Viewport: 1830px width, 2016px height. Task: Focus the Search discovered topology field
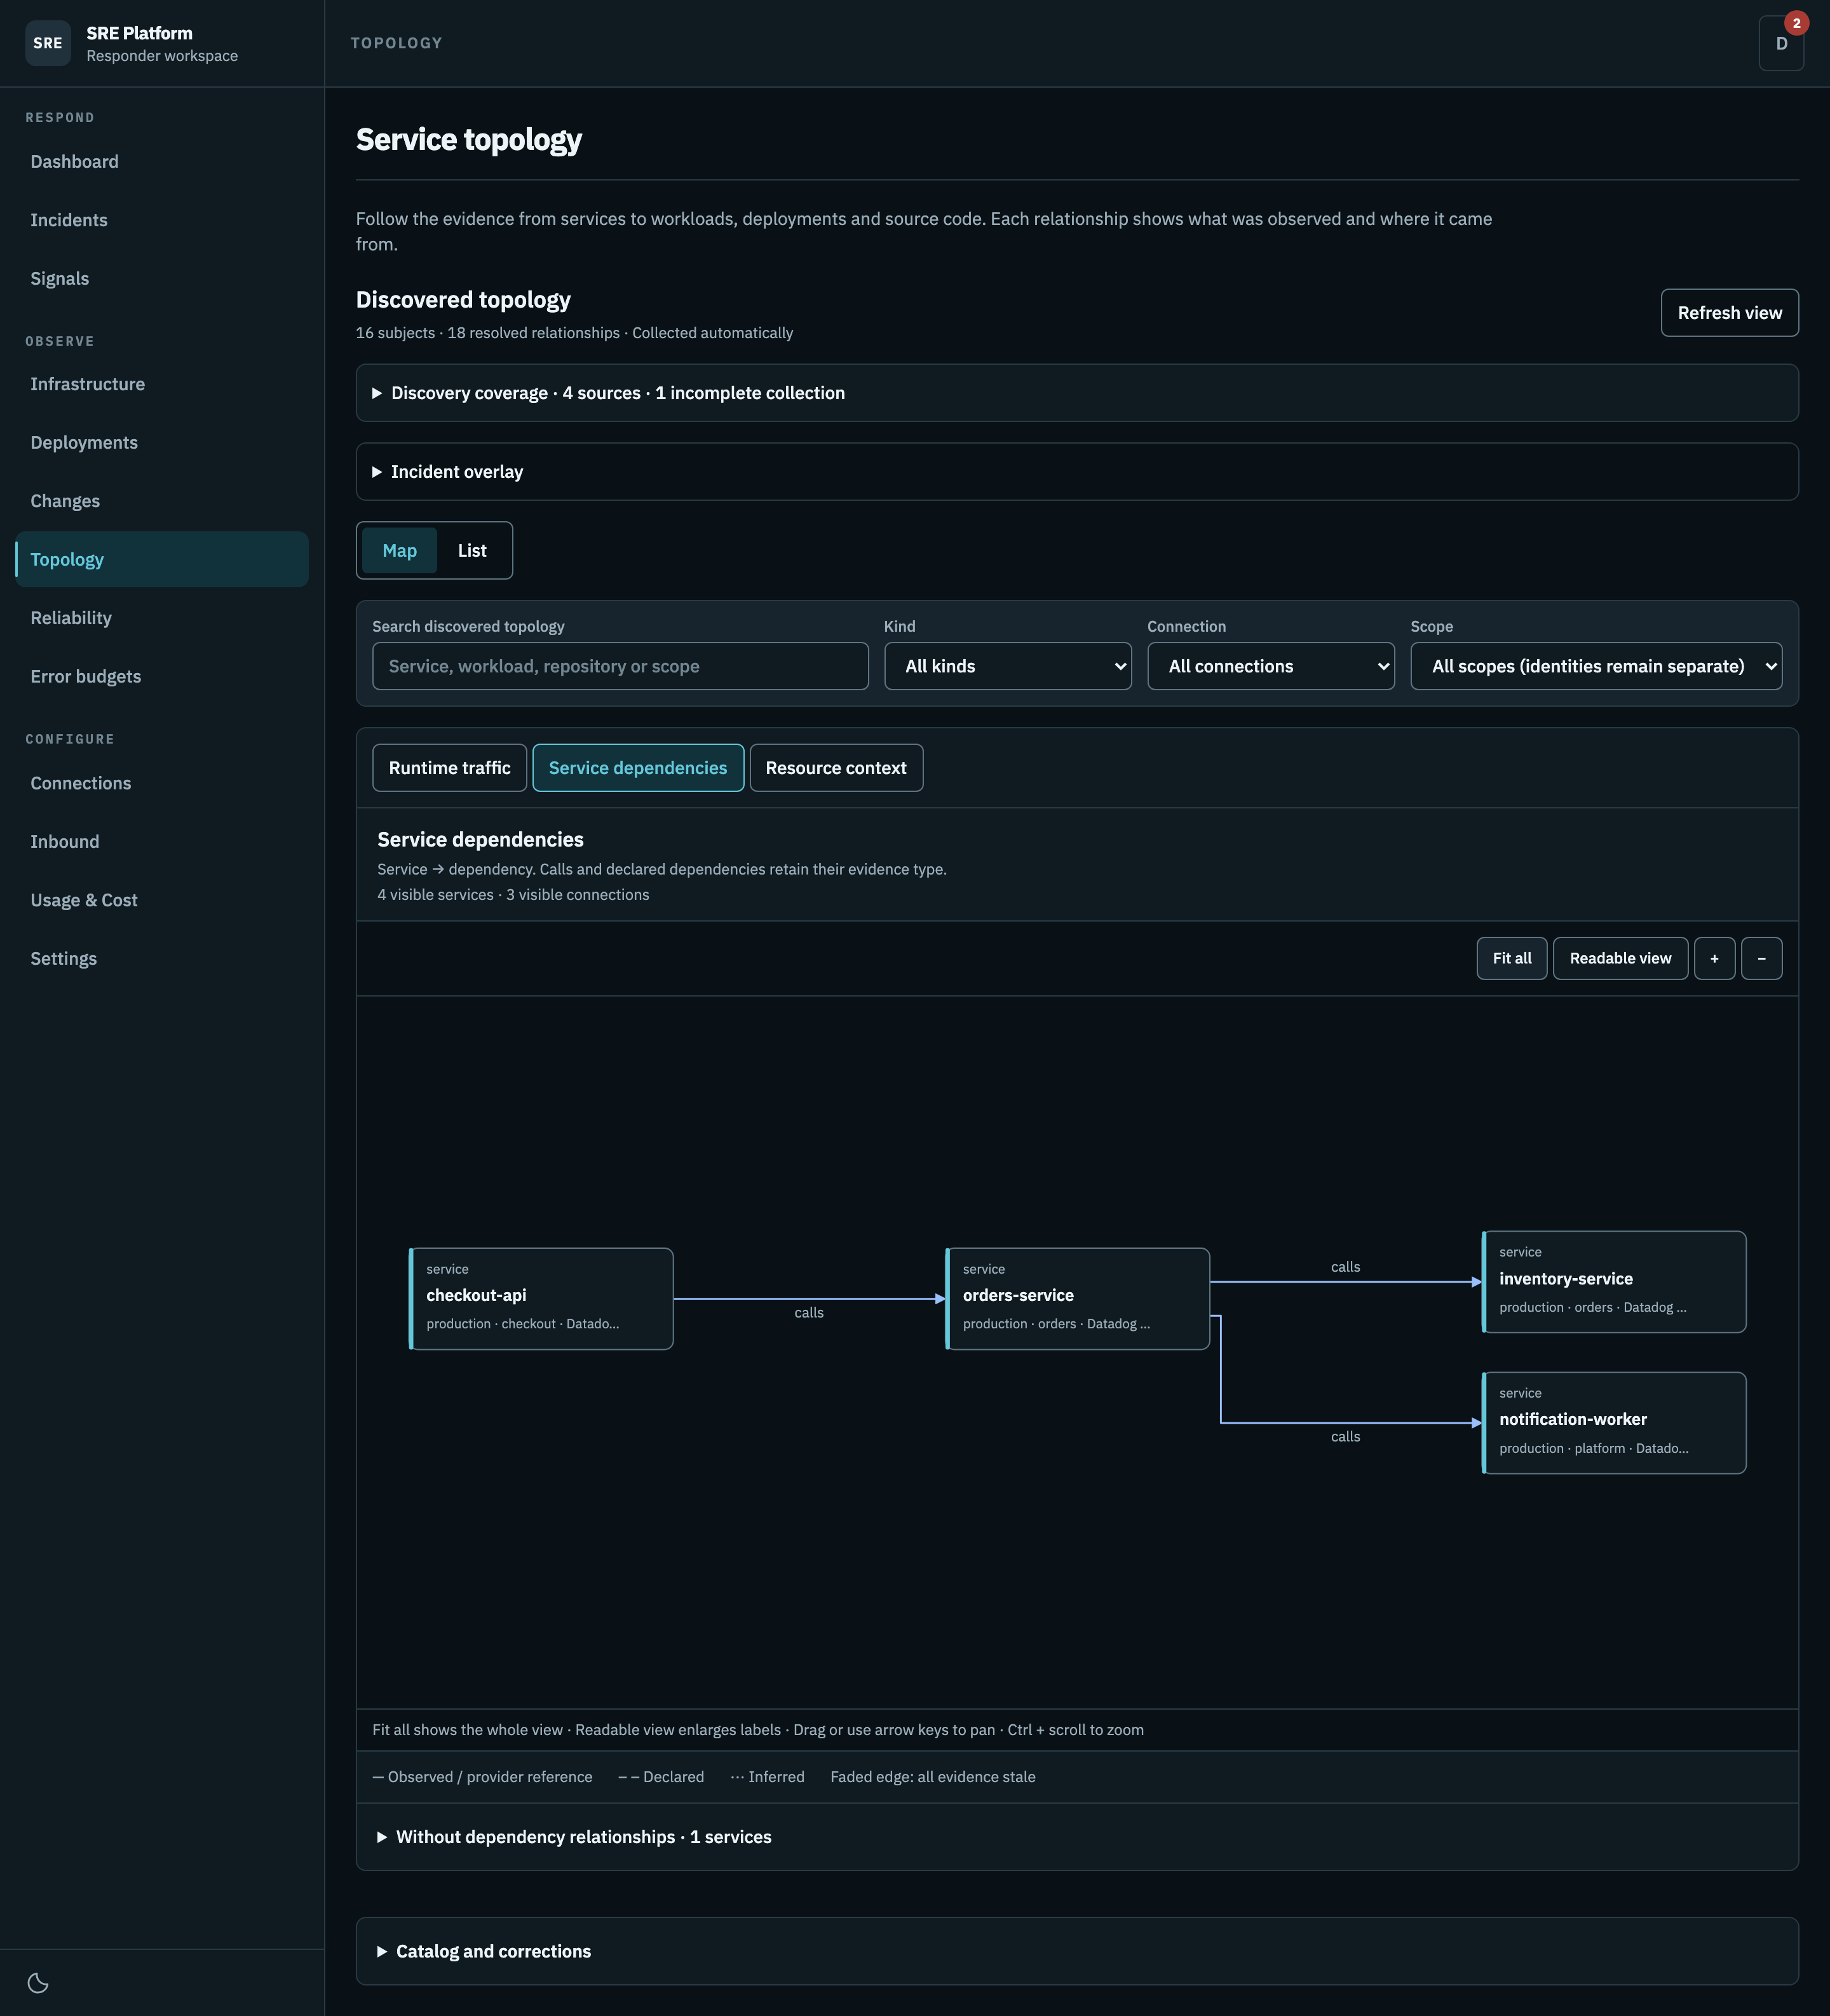(x=620, y=666)
